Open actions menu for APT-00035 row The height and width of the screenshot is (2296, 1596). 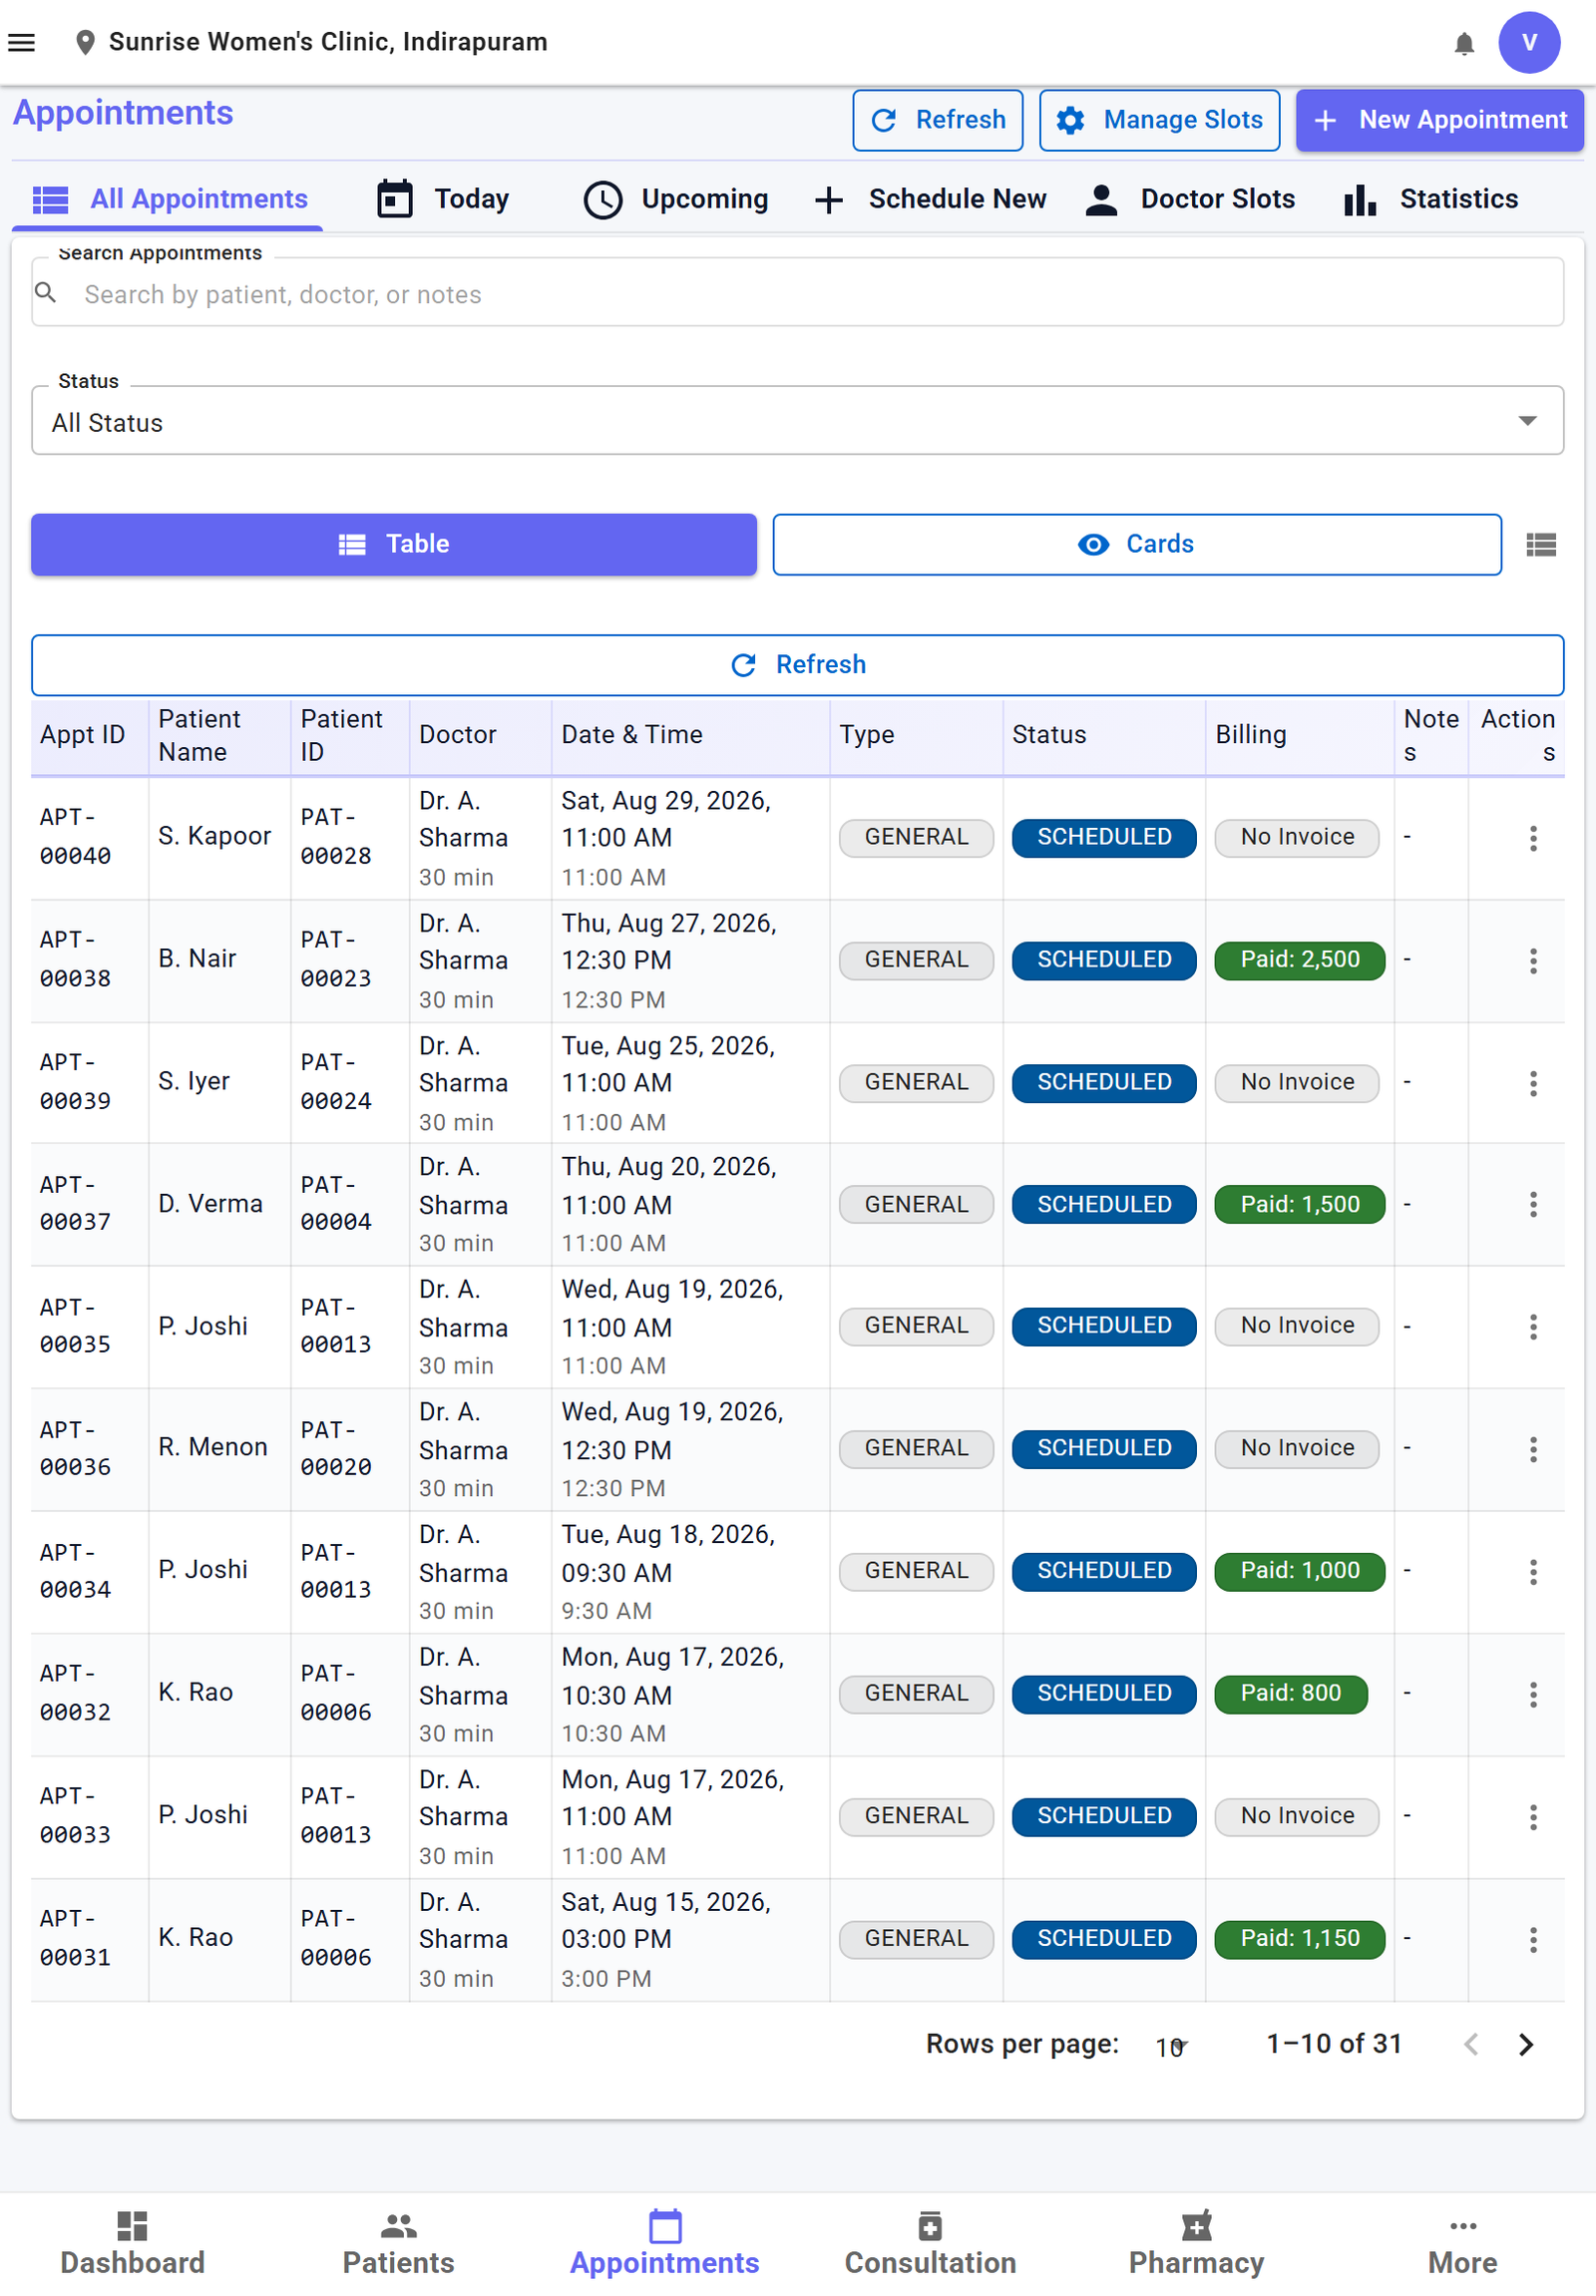pyautogui.click(x=1533, y=1327)
